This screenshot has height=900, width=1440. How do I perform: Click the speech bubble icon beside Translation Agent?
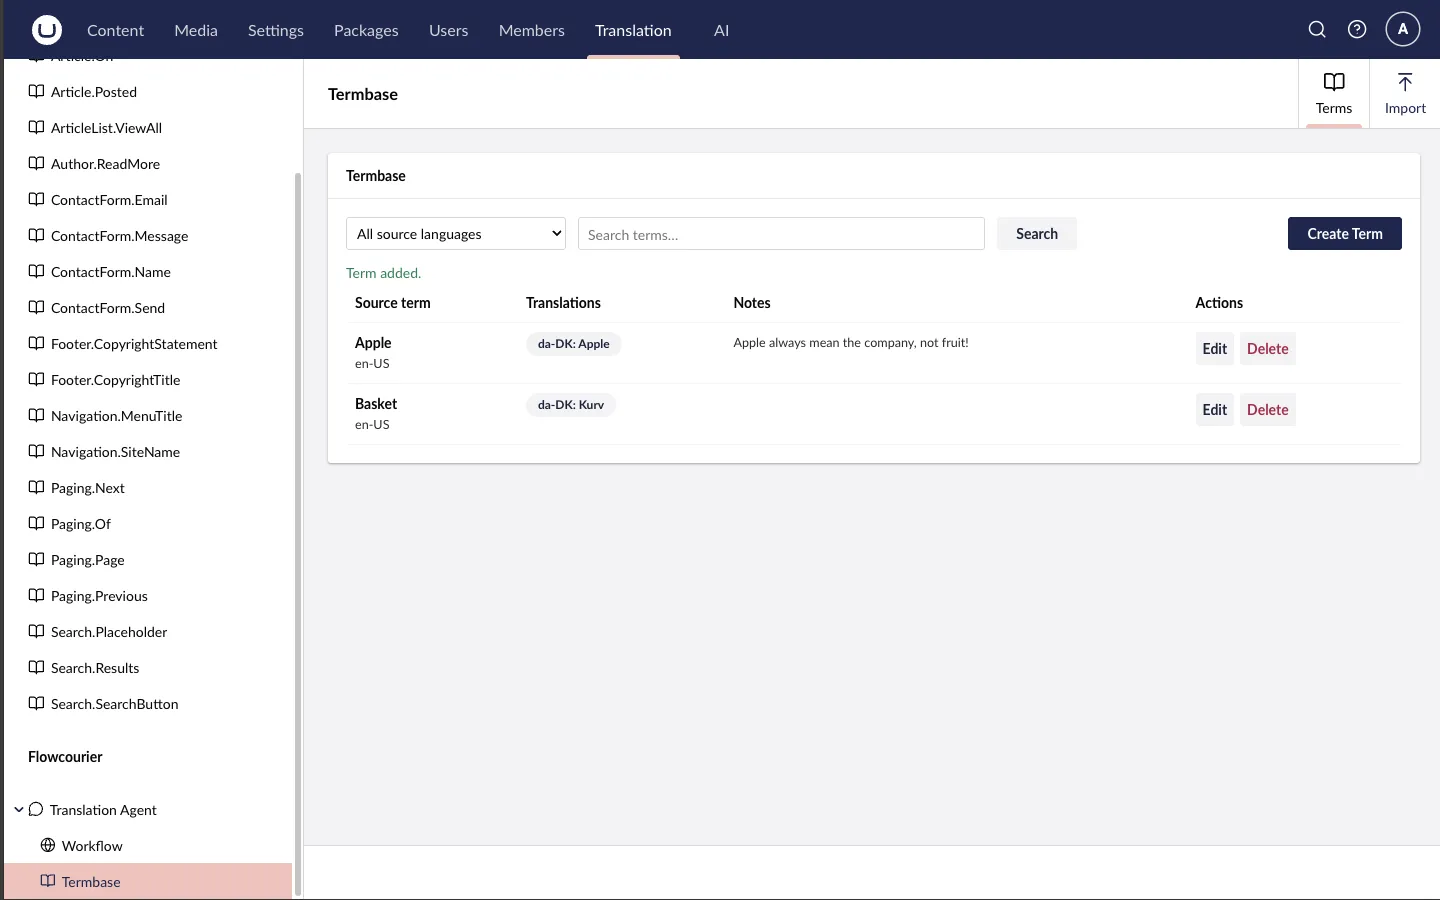[x=36, y=810]
